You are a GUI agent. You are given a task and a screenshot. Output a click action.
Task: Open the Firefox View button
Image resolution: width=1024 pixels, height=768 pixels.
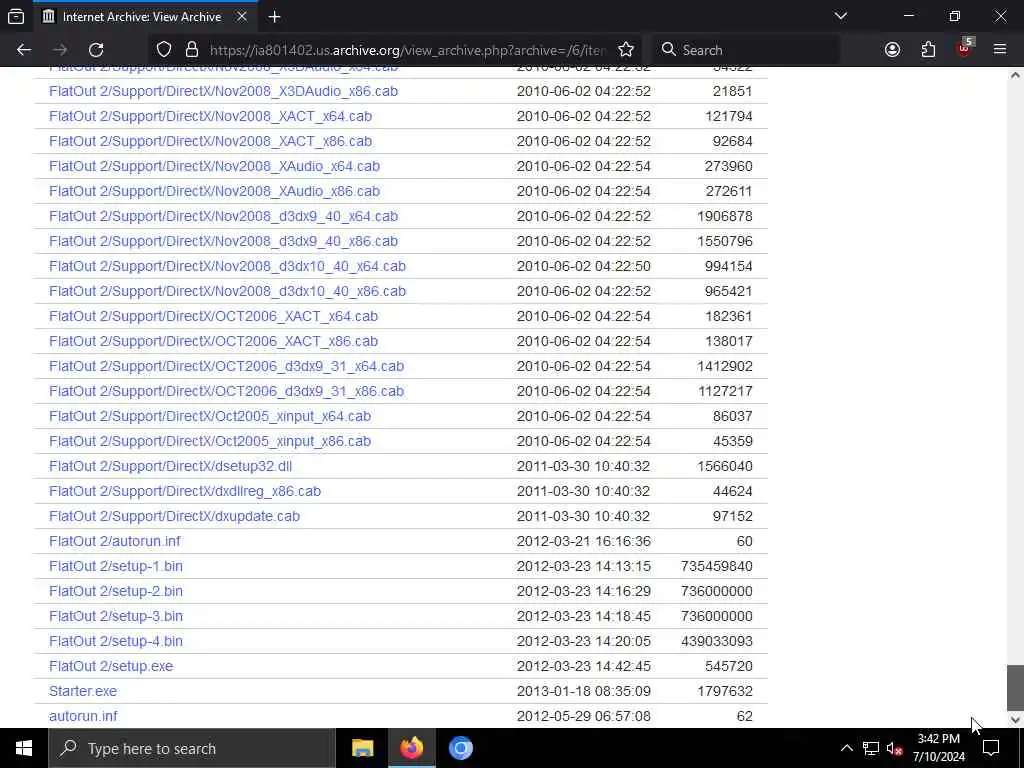(x=16, y=17)
